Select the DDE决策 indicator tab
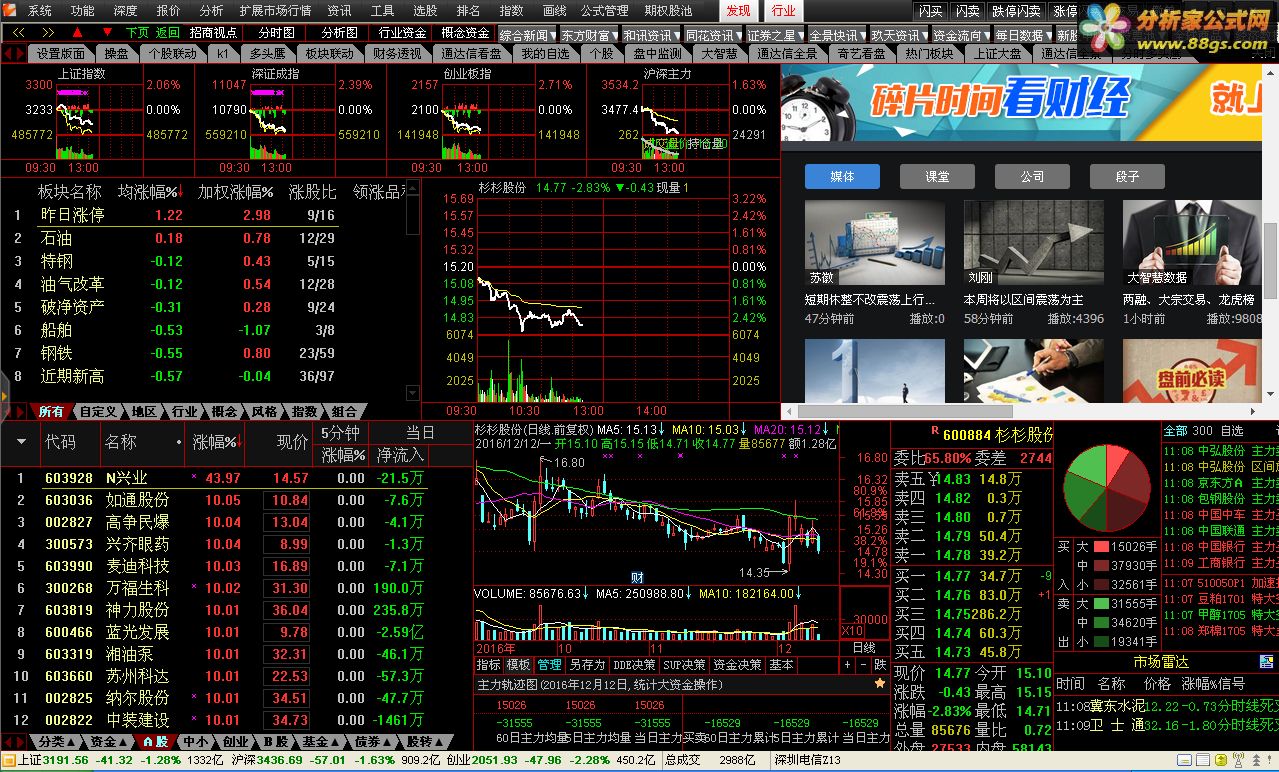Viewport: 1279px width, 772px height. 634,664
